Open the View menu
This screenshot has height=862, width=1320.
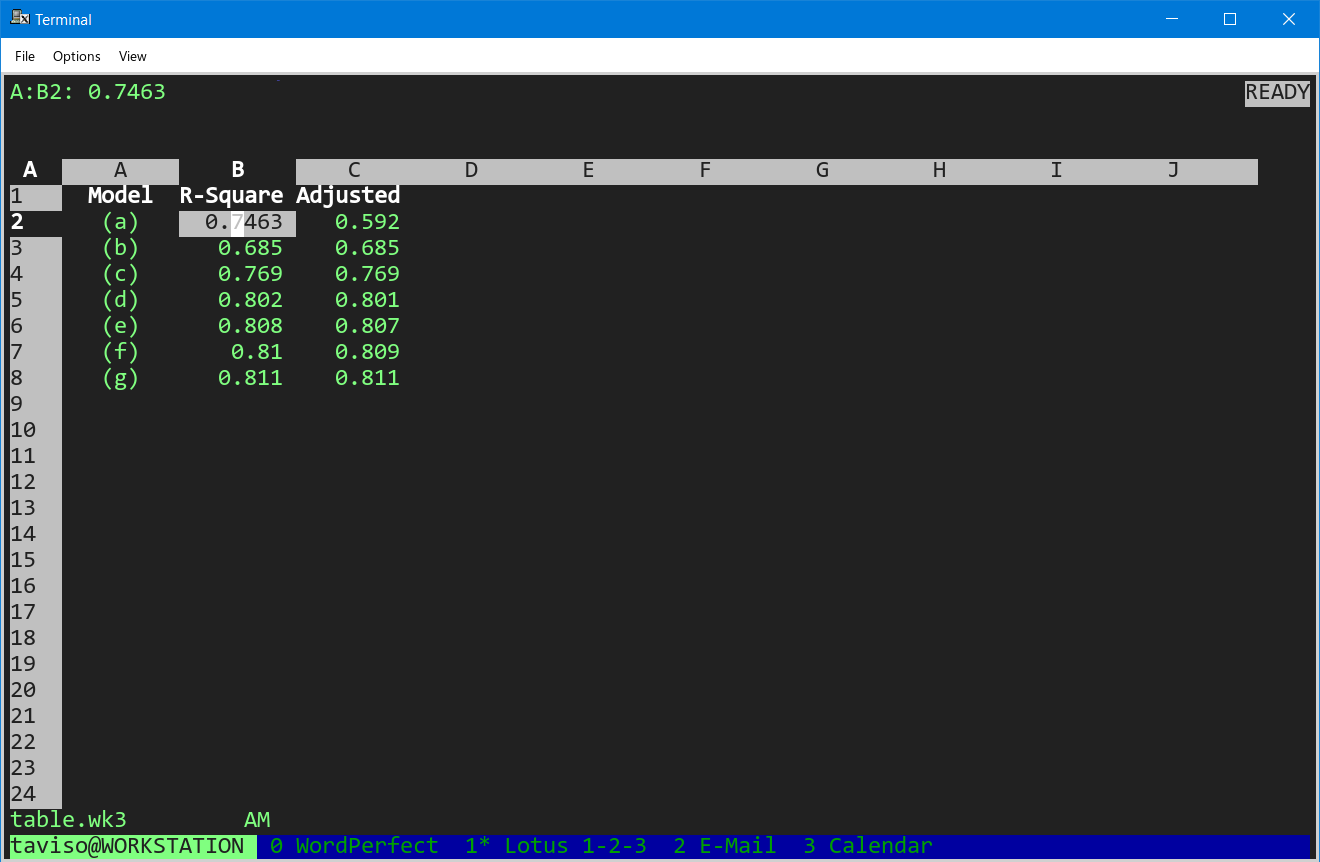(x=133, y=56)
